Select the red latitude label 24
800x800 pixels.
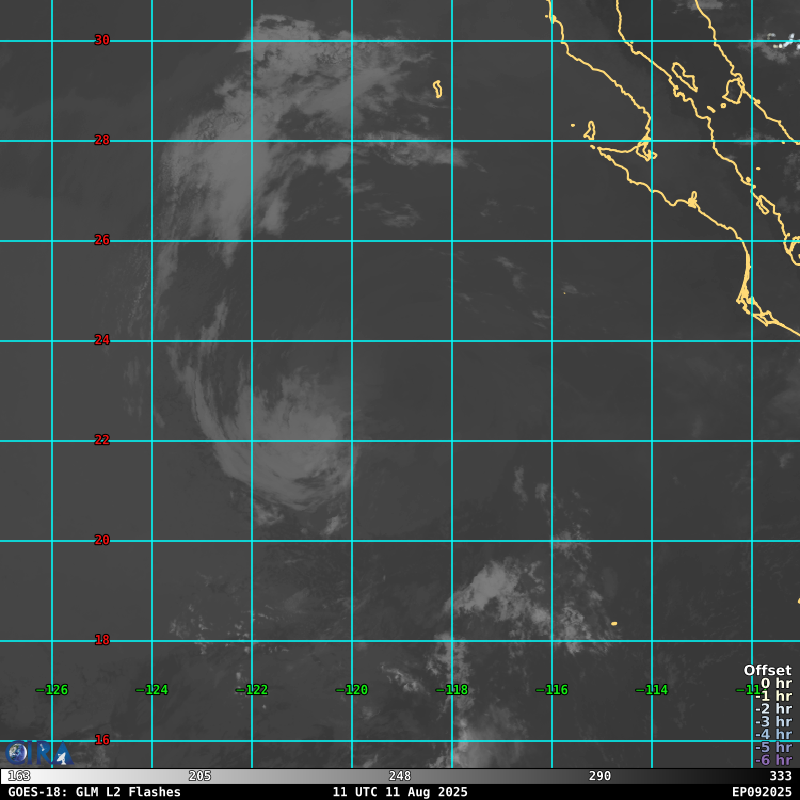point(102,340)
